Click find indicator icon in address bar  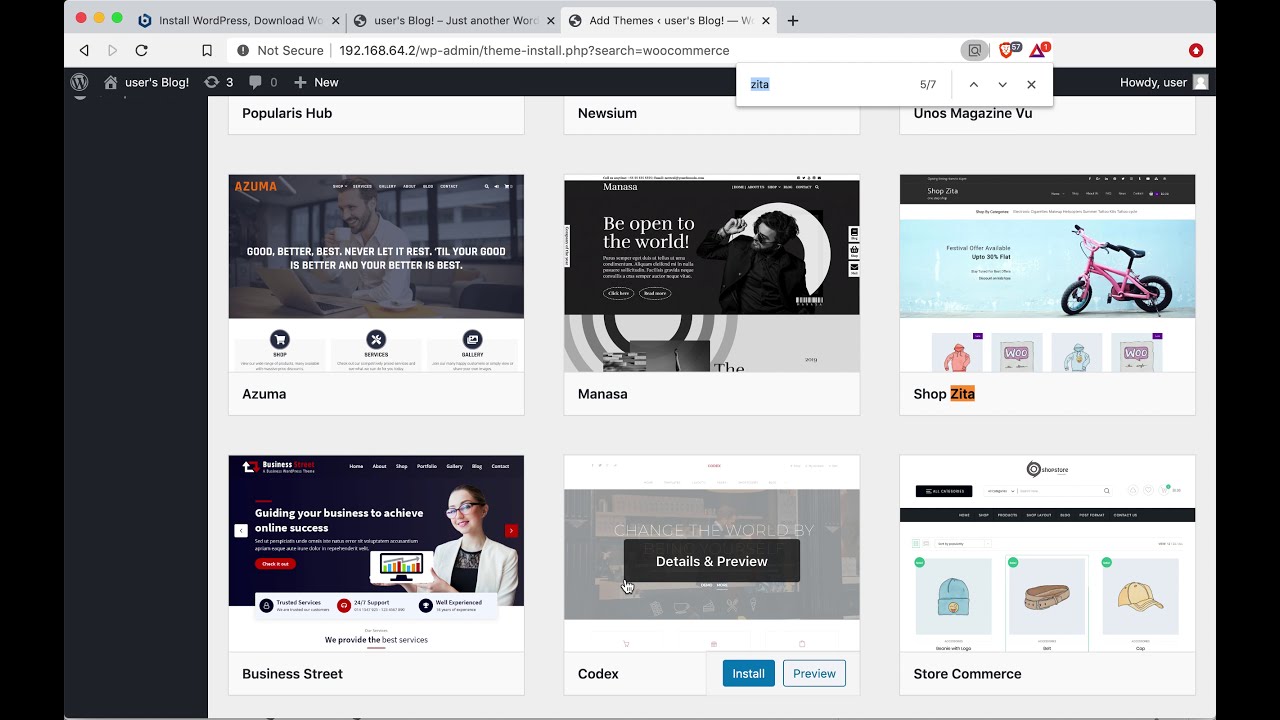[974, 50]
